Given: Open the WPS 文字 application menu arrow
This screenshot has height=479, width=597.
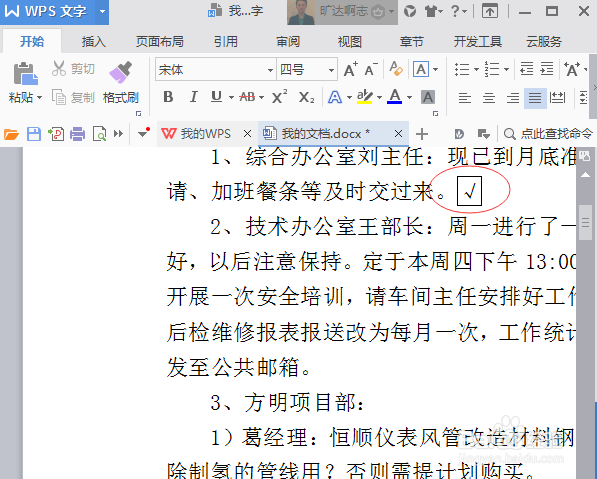Looking at the screenshot, I should click(x=102, y=11).
